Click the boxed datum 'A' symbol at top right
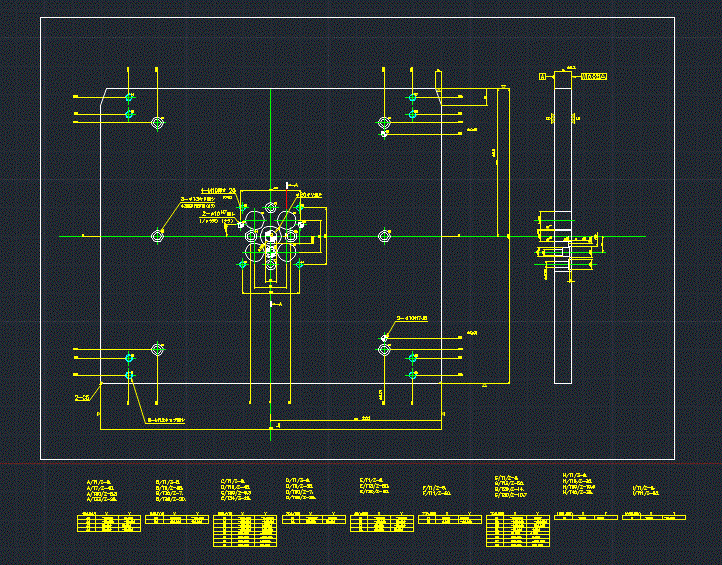Viewport: 722px width, 565px height. pyautogui.click(x=543, y=76)
